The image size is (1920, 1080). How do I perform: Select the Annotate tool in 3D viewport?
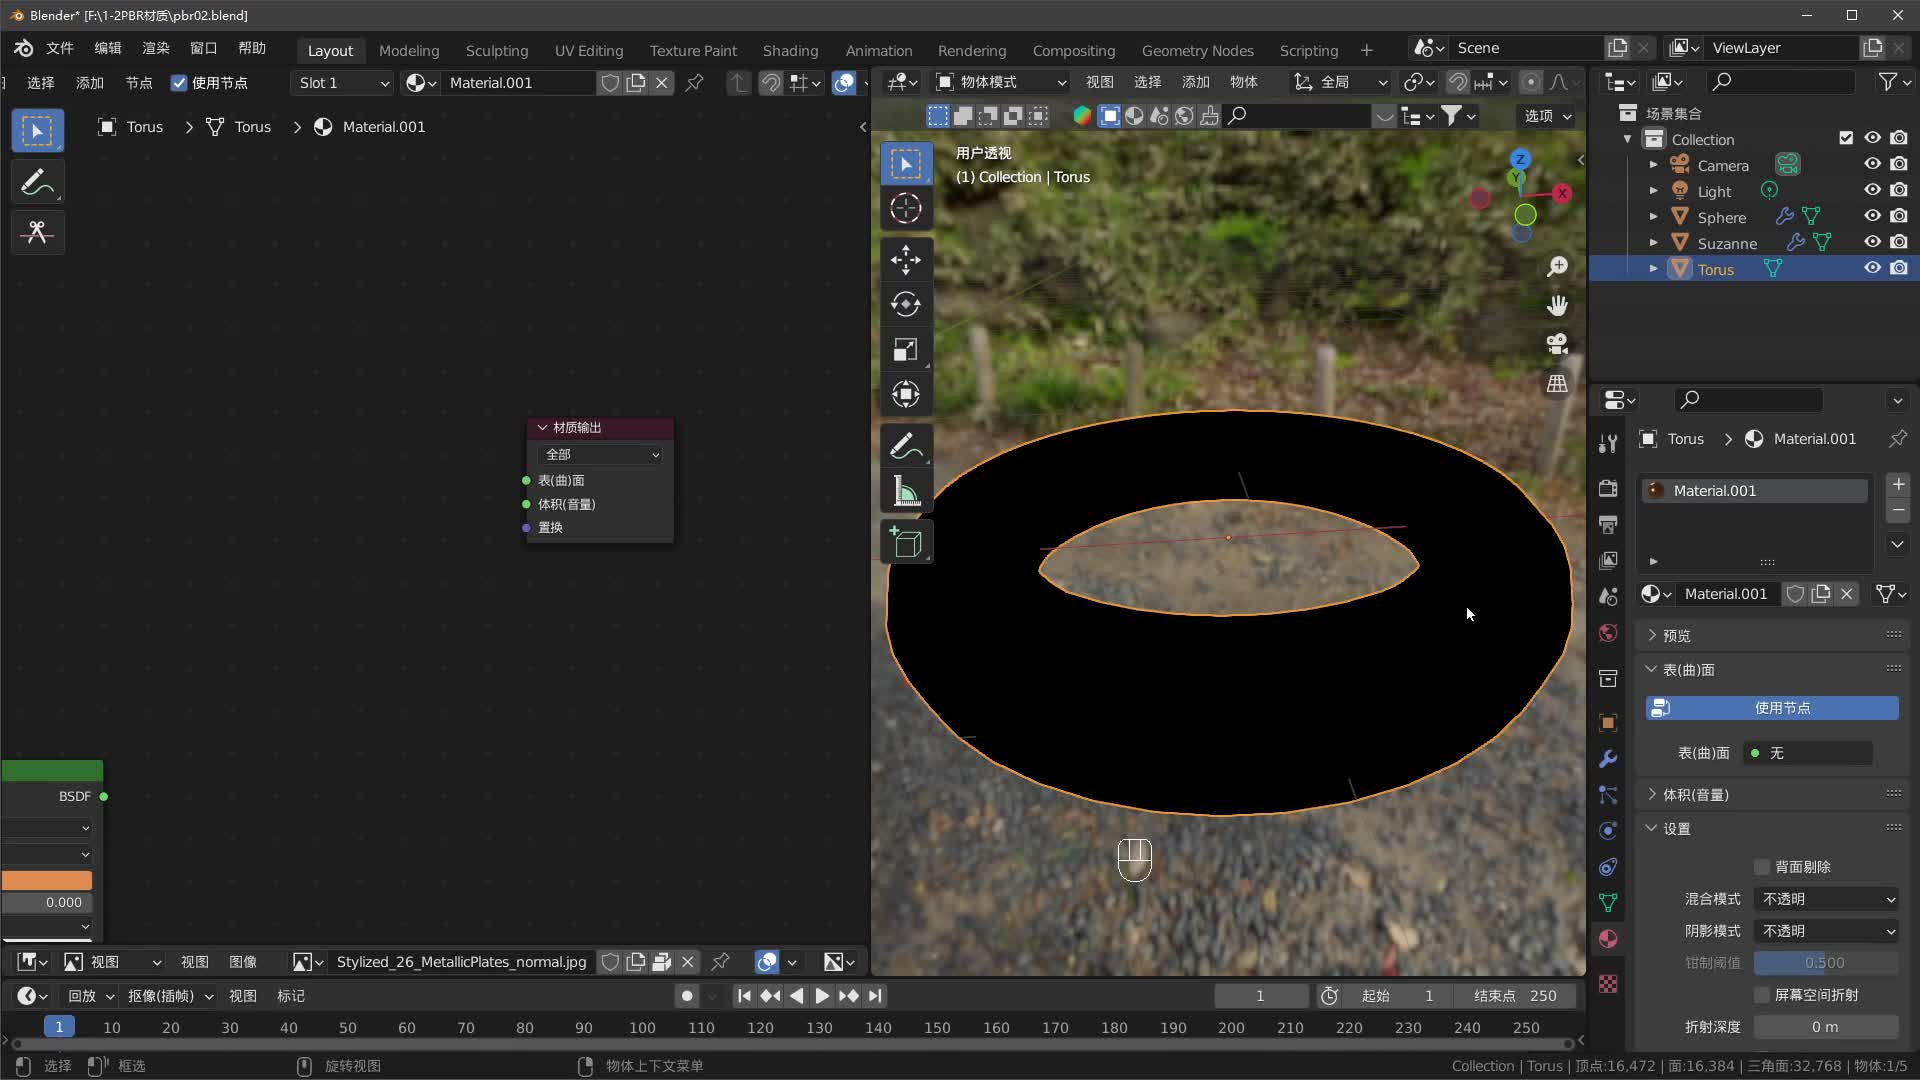point(906,446)
